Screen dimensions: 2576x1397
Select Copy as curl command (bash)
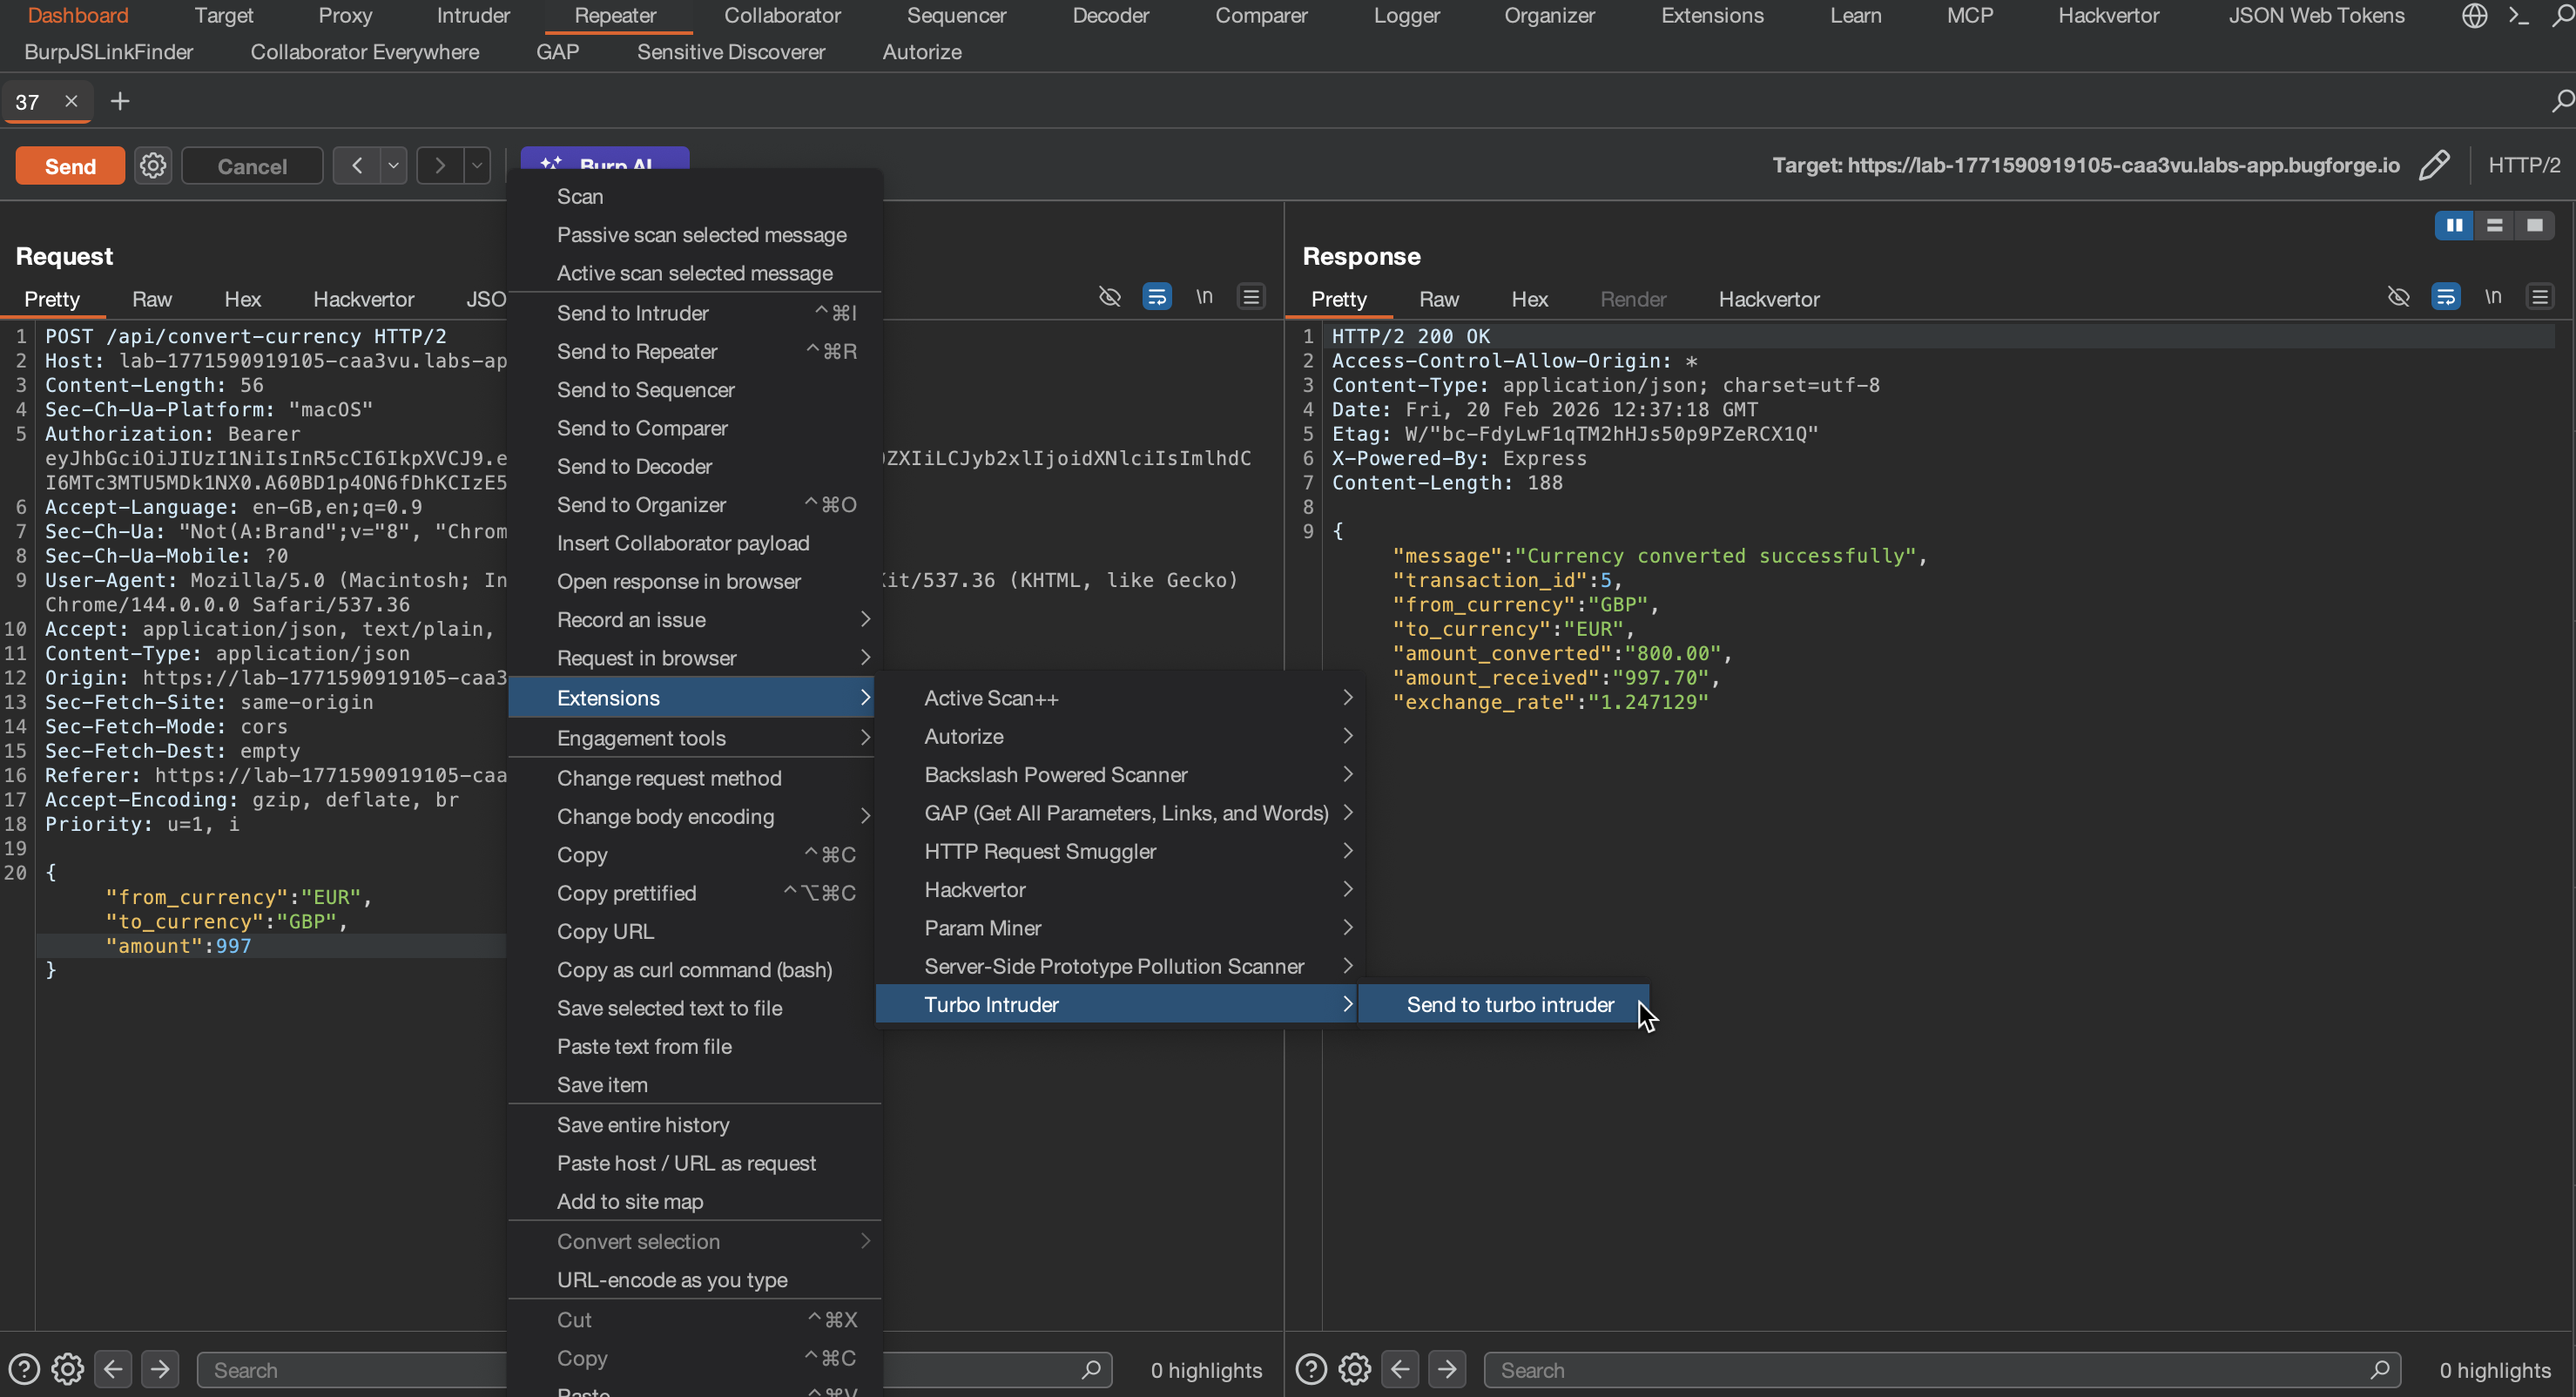tap(694, 969)
